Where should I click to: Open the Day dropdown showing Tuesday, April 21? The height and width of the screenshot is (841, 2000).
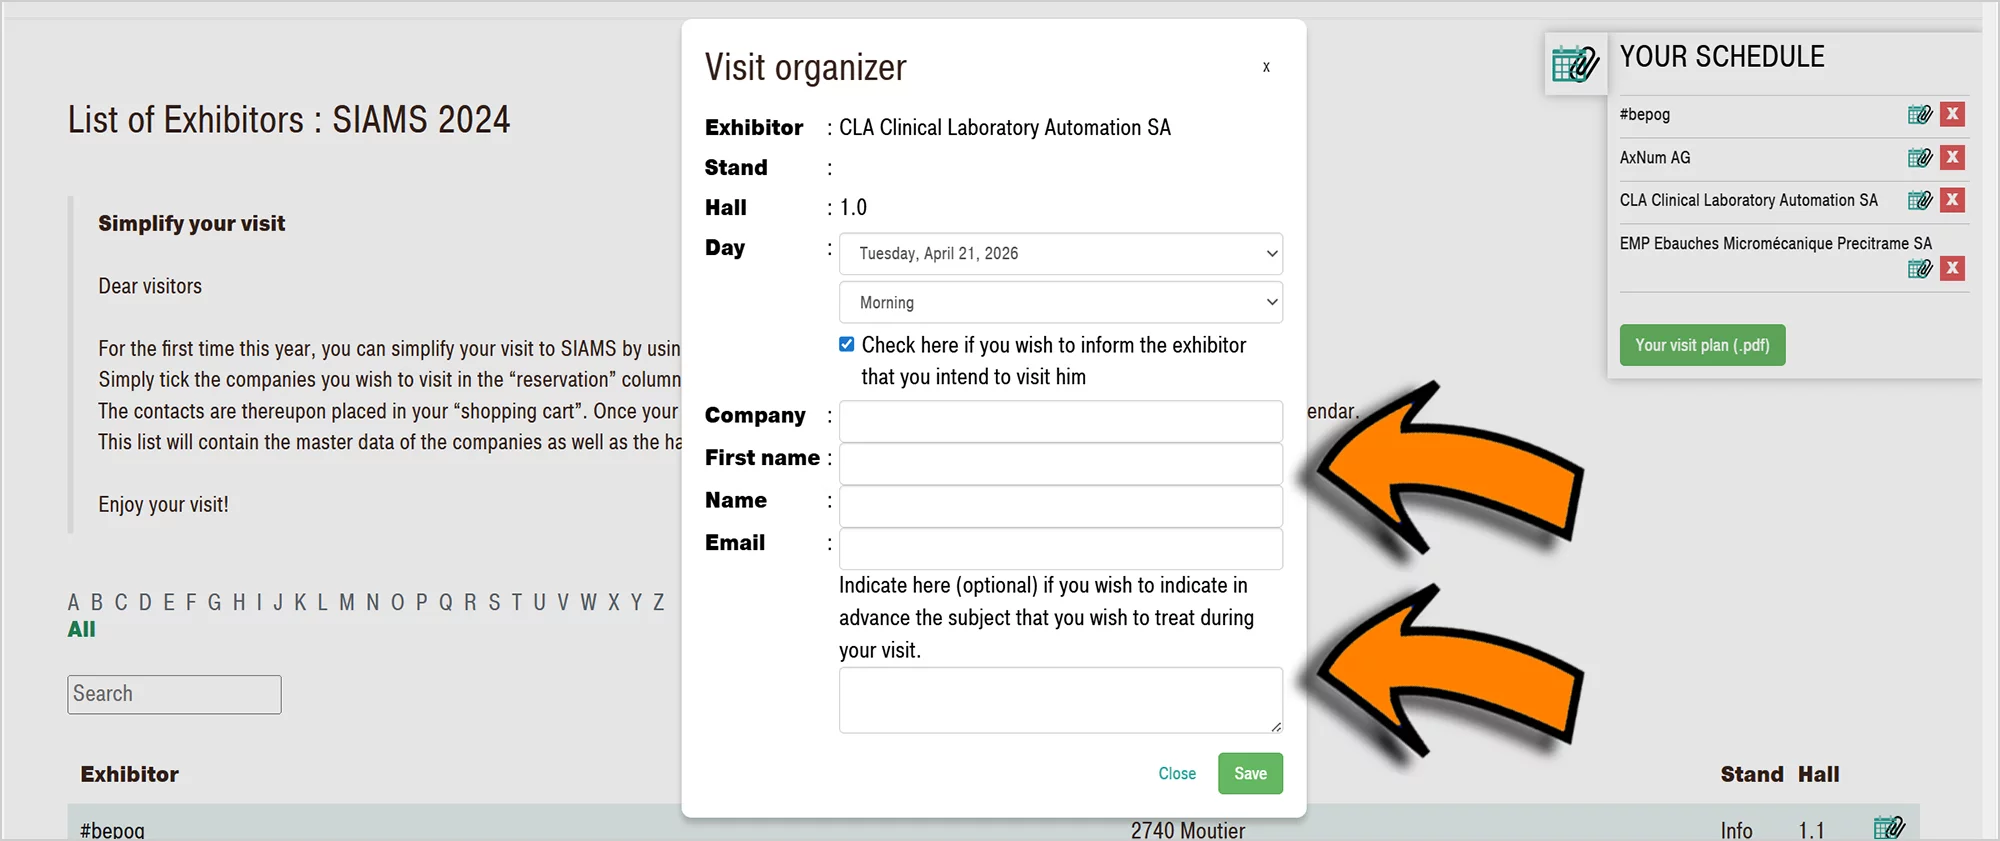click(1060, 254)
